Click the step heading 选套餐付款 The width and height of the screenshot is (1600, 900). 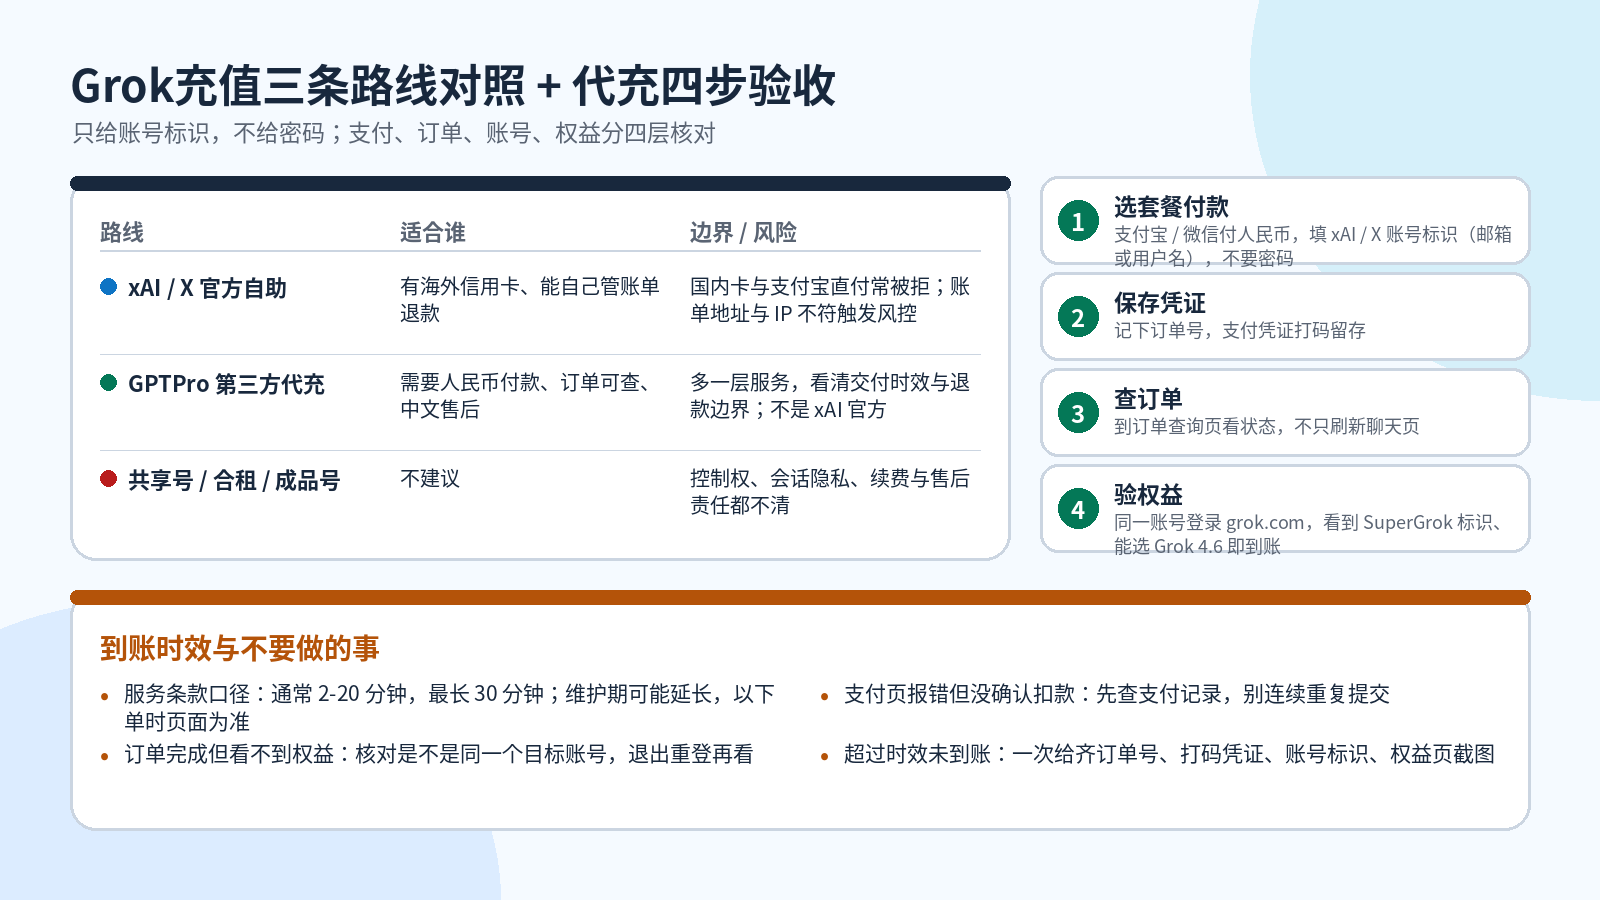(x=1171, y=207)
